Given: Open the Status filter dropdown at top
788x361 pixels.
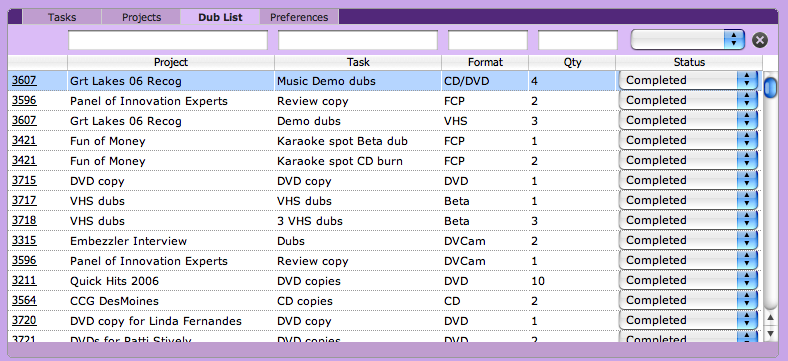Looking at the screenshot, I should [687, 40].
